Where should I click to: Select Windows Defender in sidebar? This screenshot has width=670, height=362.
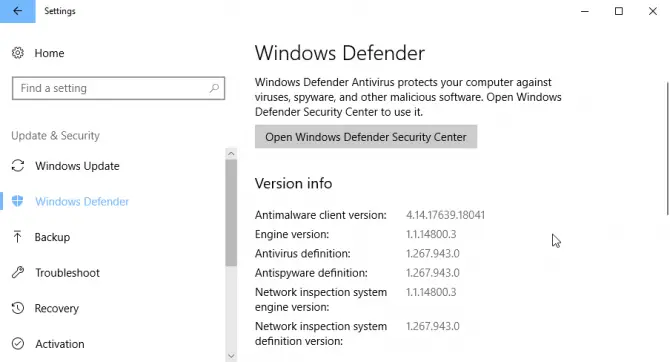(x=82, y=201)
